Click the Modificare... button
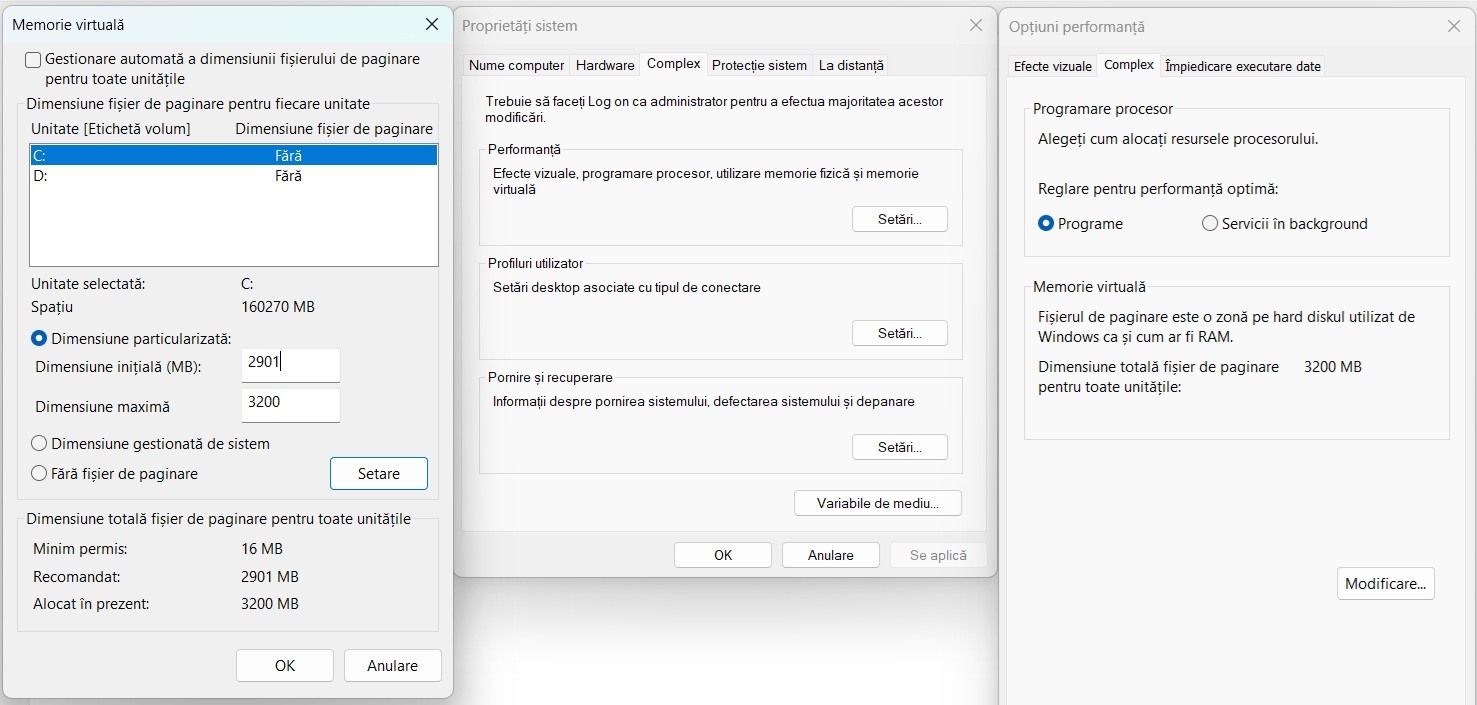Screen dimensions: 1477x705 [1386, 584]
